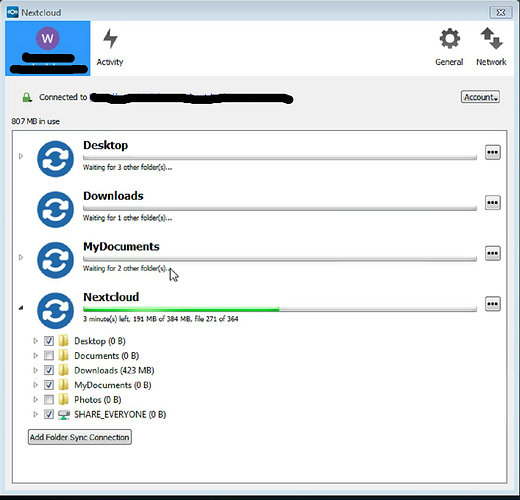Open more options for Downloads folder
The height and width of the screenshot is (500, 520).
coord(493,203)
